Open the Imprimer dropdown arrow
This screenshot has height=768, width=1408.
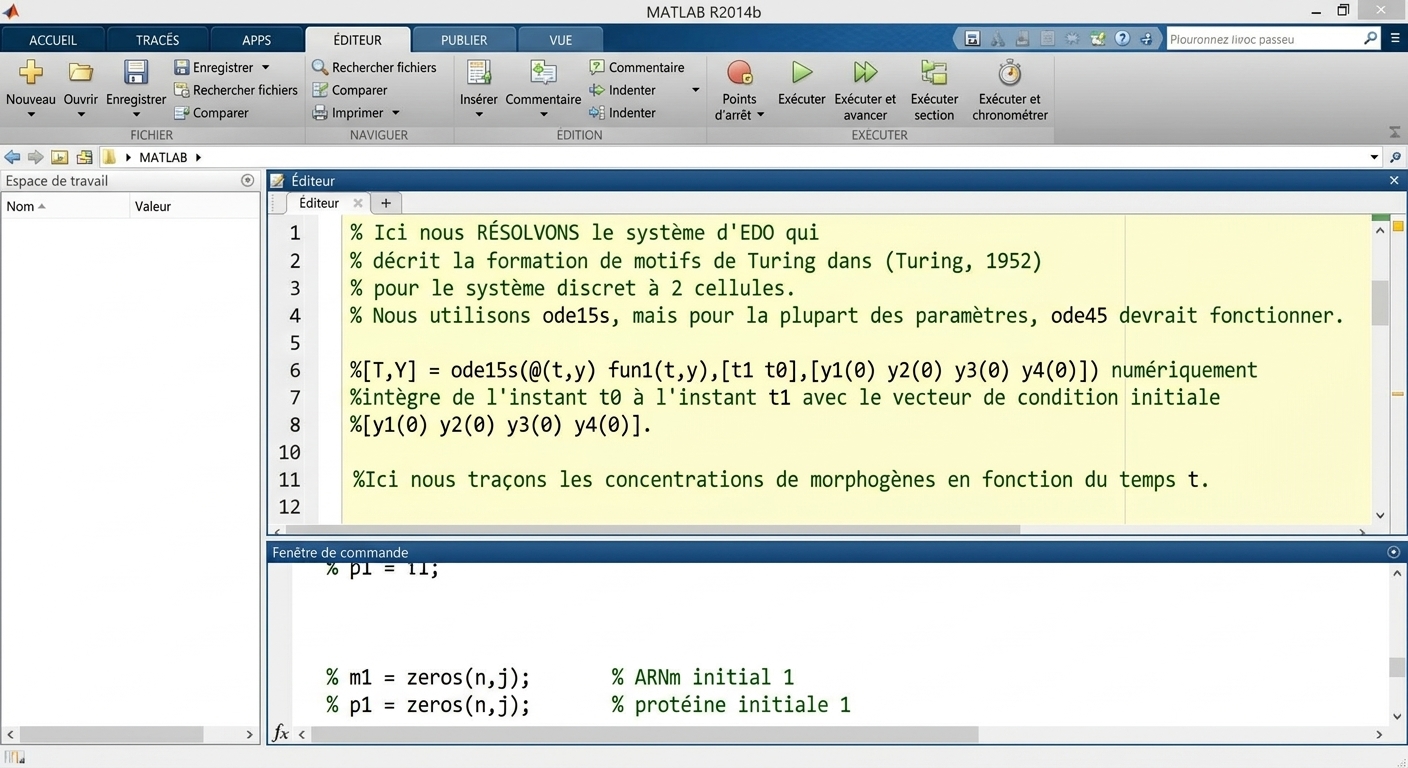(x=396, y=113)
